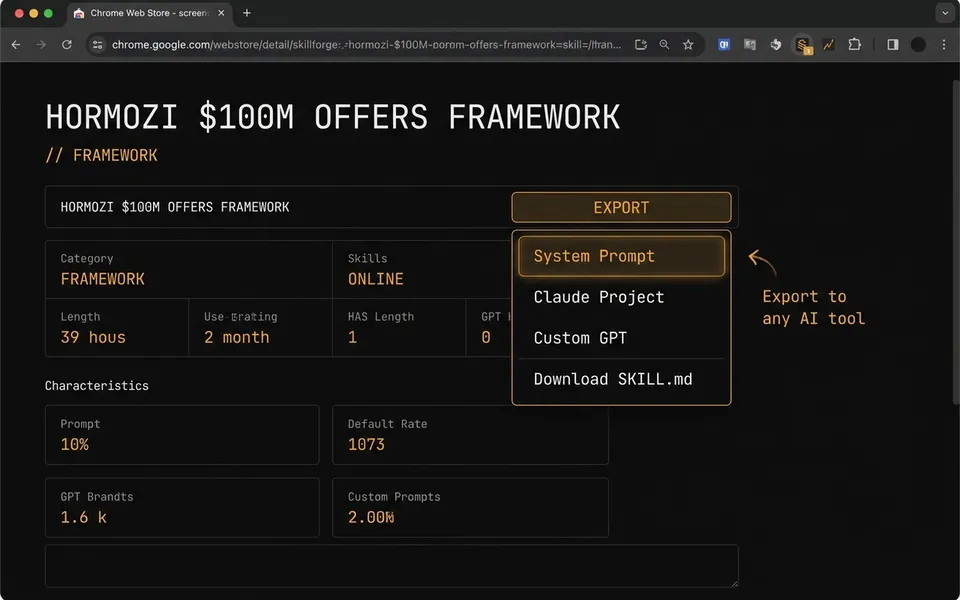Screen dimensions: 960x600
Task: Click the macOS yellow minimize window button
Action: coord(34,13)
